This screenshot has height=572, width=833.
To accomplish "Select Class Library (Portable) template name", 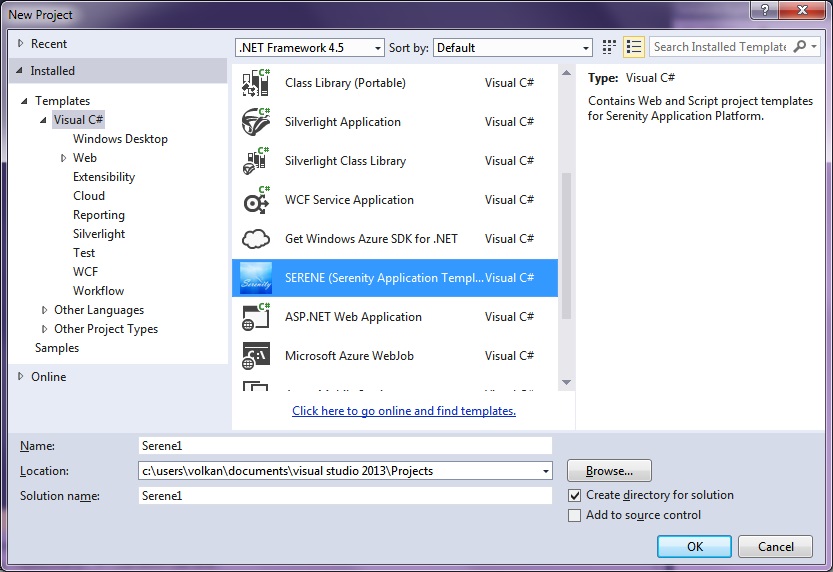I will pyautogui.click(x=345, y=83).
